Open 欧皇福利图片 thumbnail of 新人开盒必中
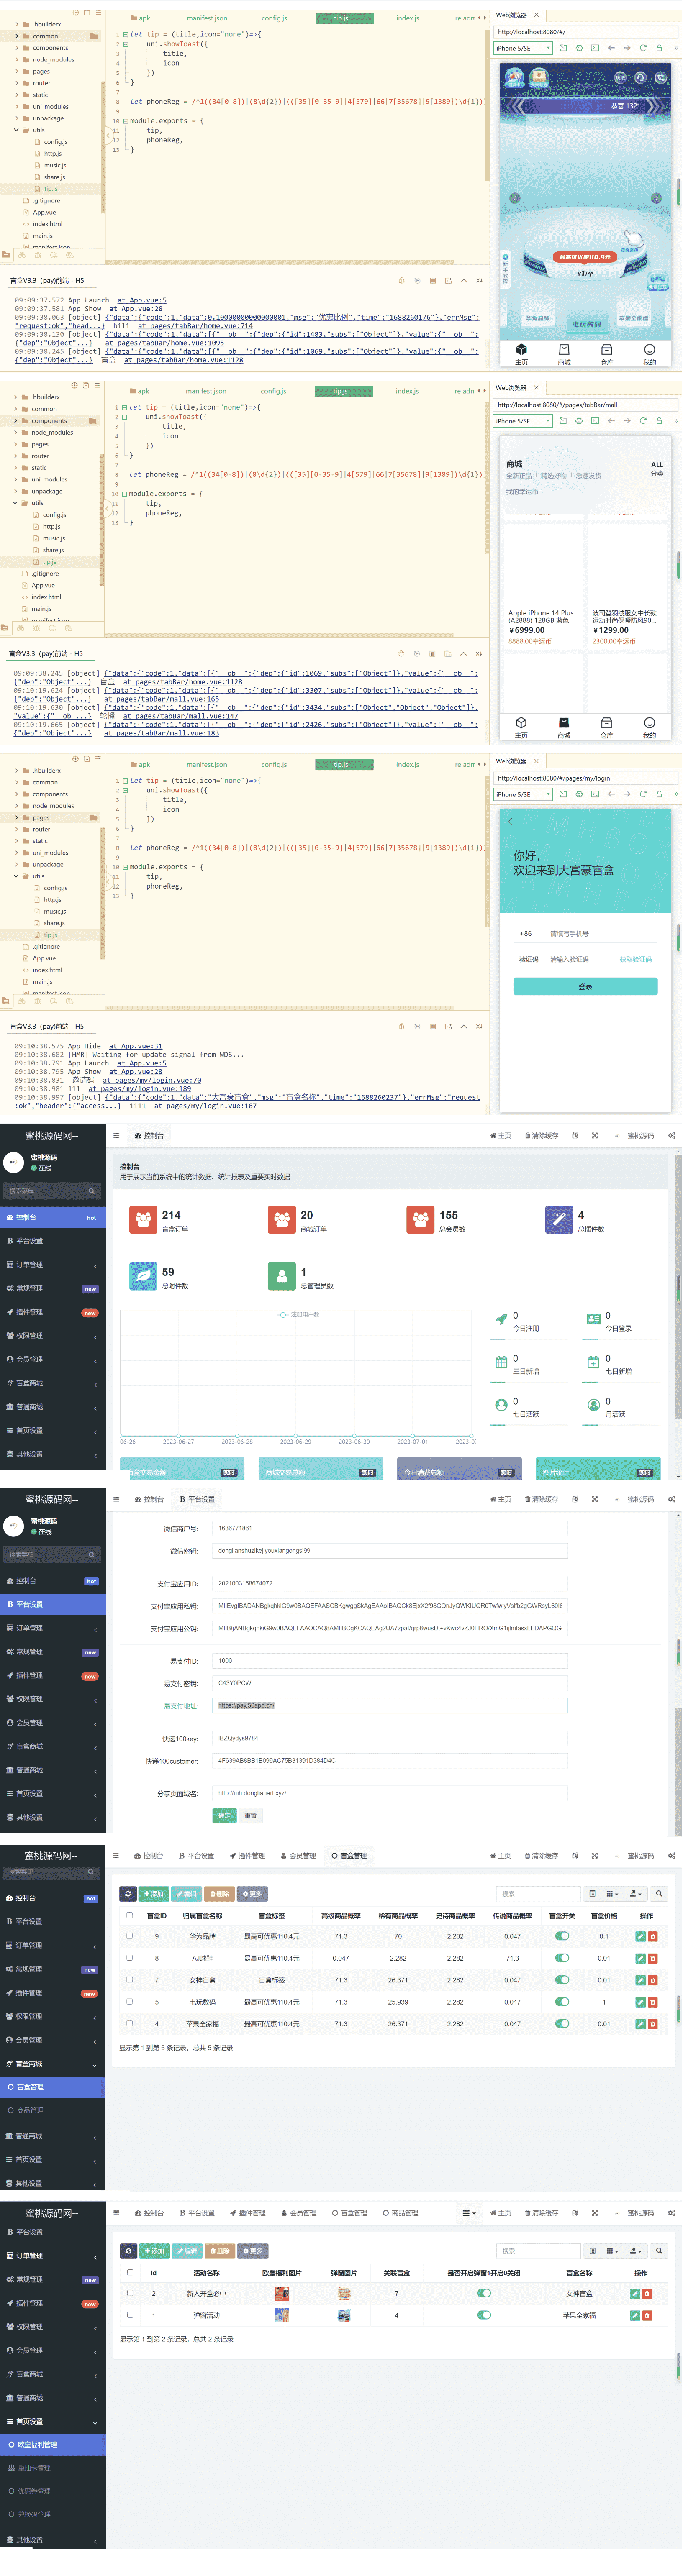This screenshot has width=683, height=2576. pyautogui.click(x=282, y=2294)
